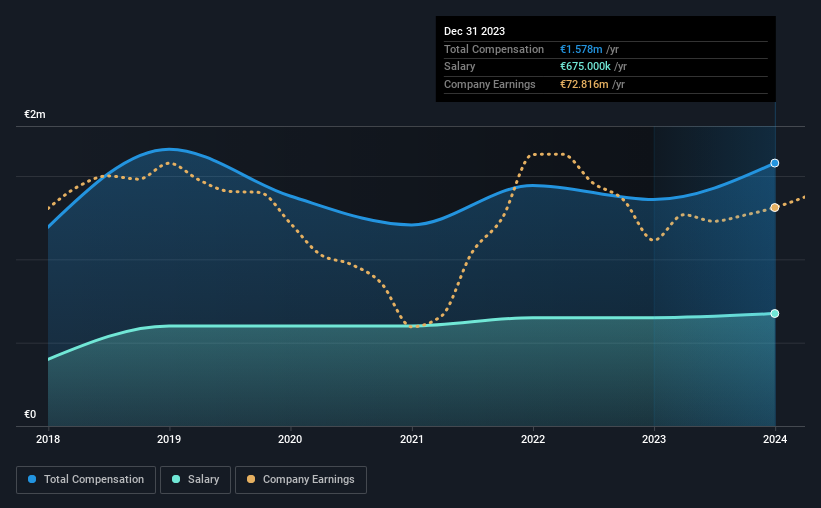This screenshot has height=508, width=821.
Task: Toggle the Total Compensation legend series
Action: (x=86, y=480)
